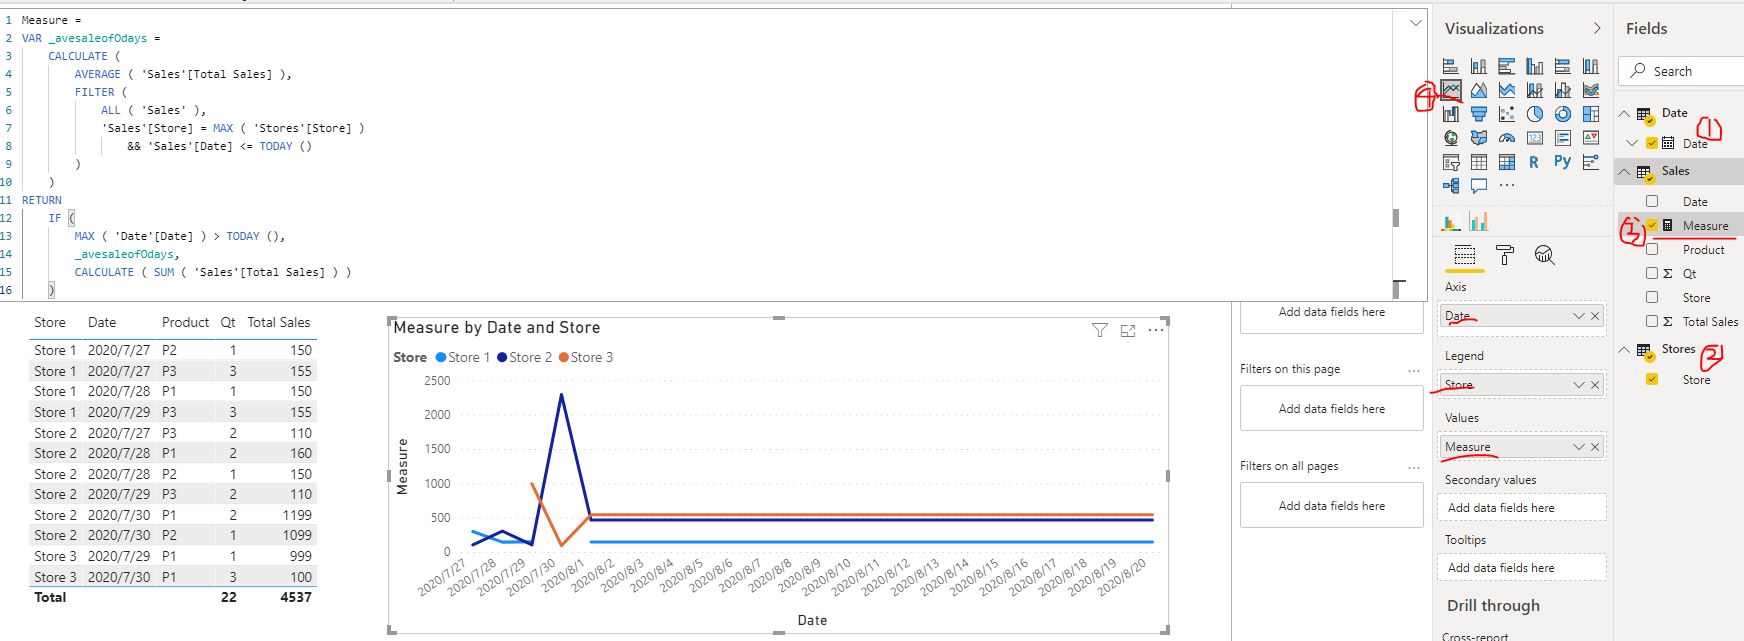Open the chart's filter icon
The width and height of the screenshot is (1744, 641).
[x=1100, y=330]
